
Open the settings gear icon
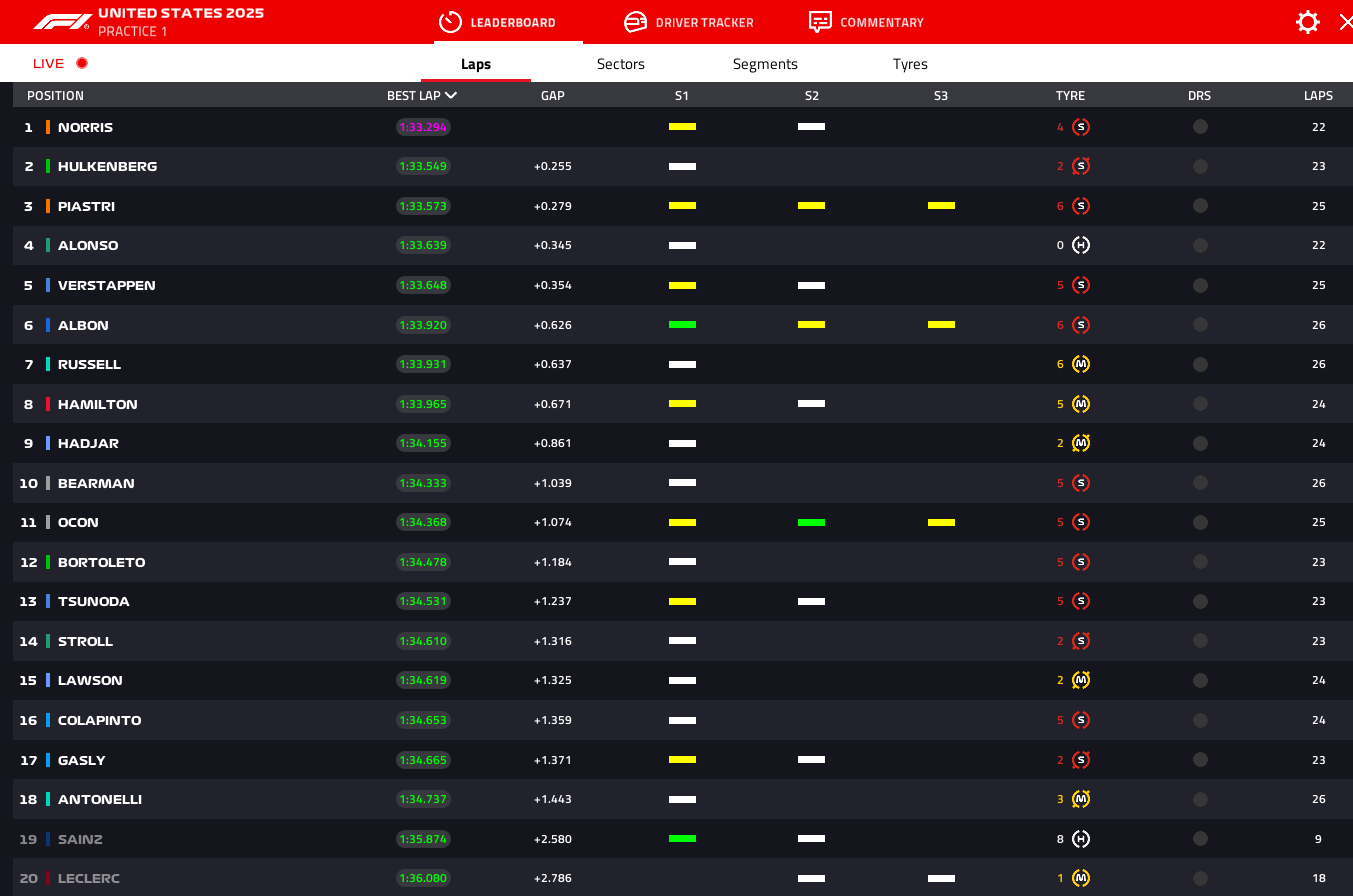(1307, 22)
